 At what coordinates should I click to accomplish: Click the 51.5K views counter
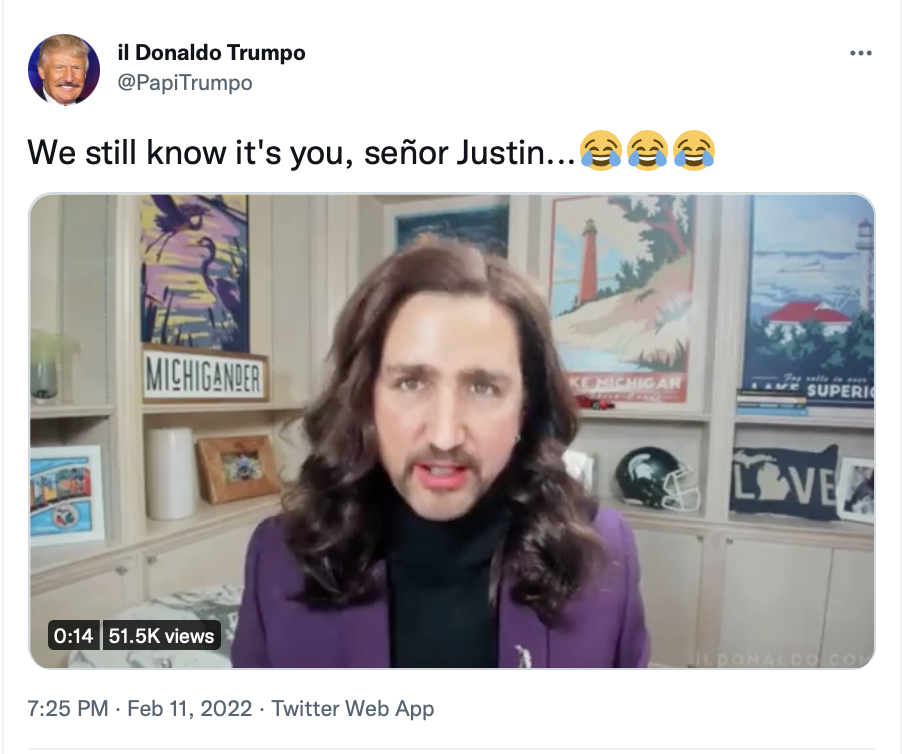click(162, 636)
